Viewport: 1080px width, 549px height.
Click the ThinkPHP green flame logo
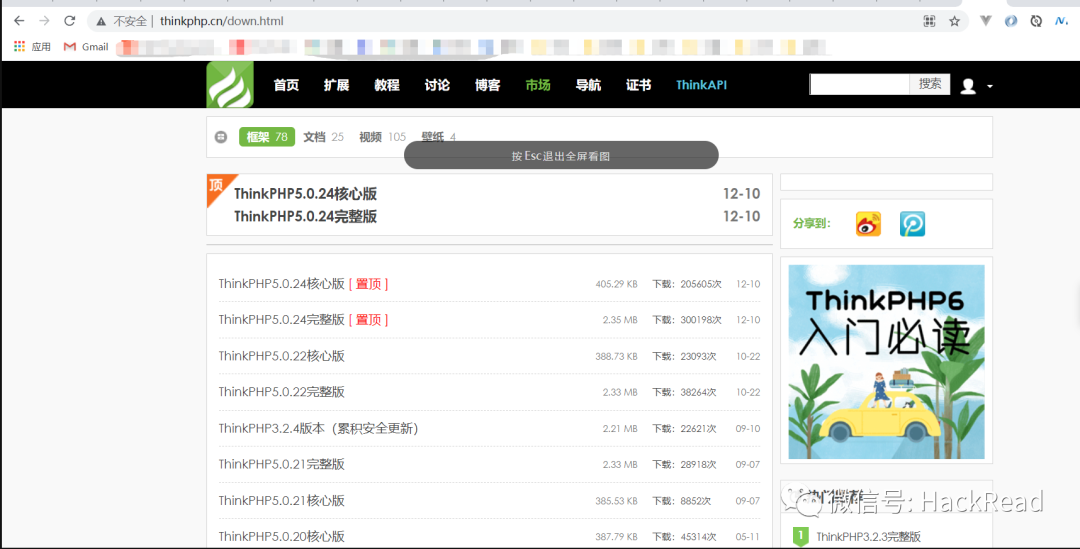pos(230,84)
